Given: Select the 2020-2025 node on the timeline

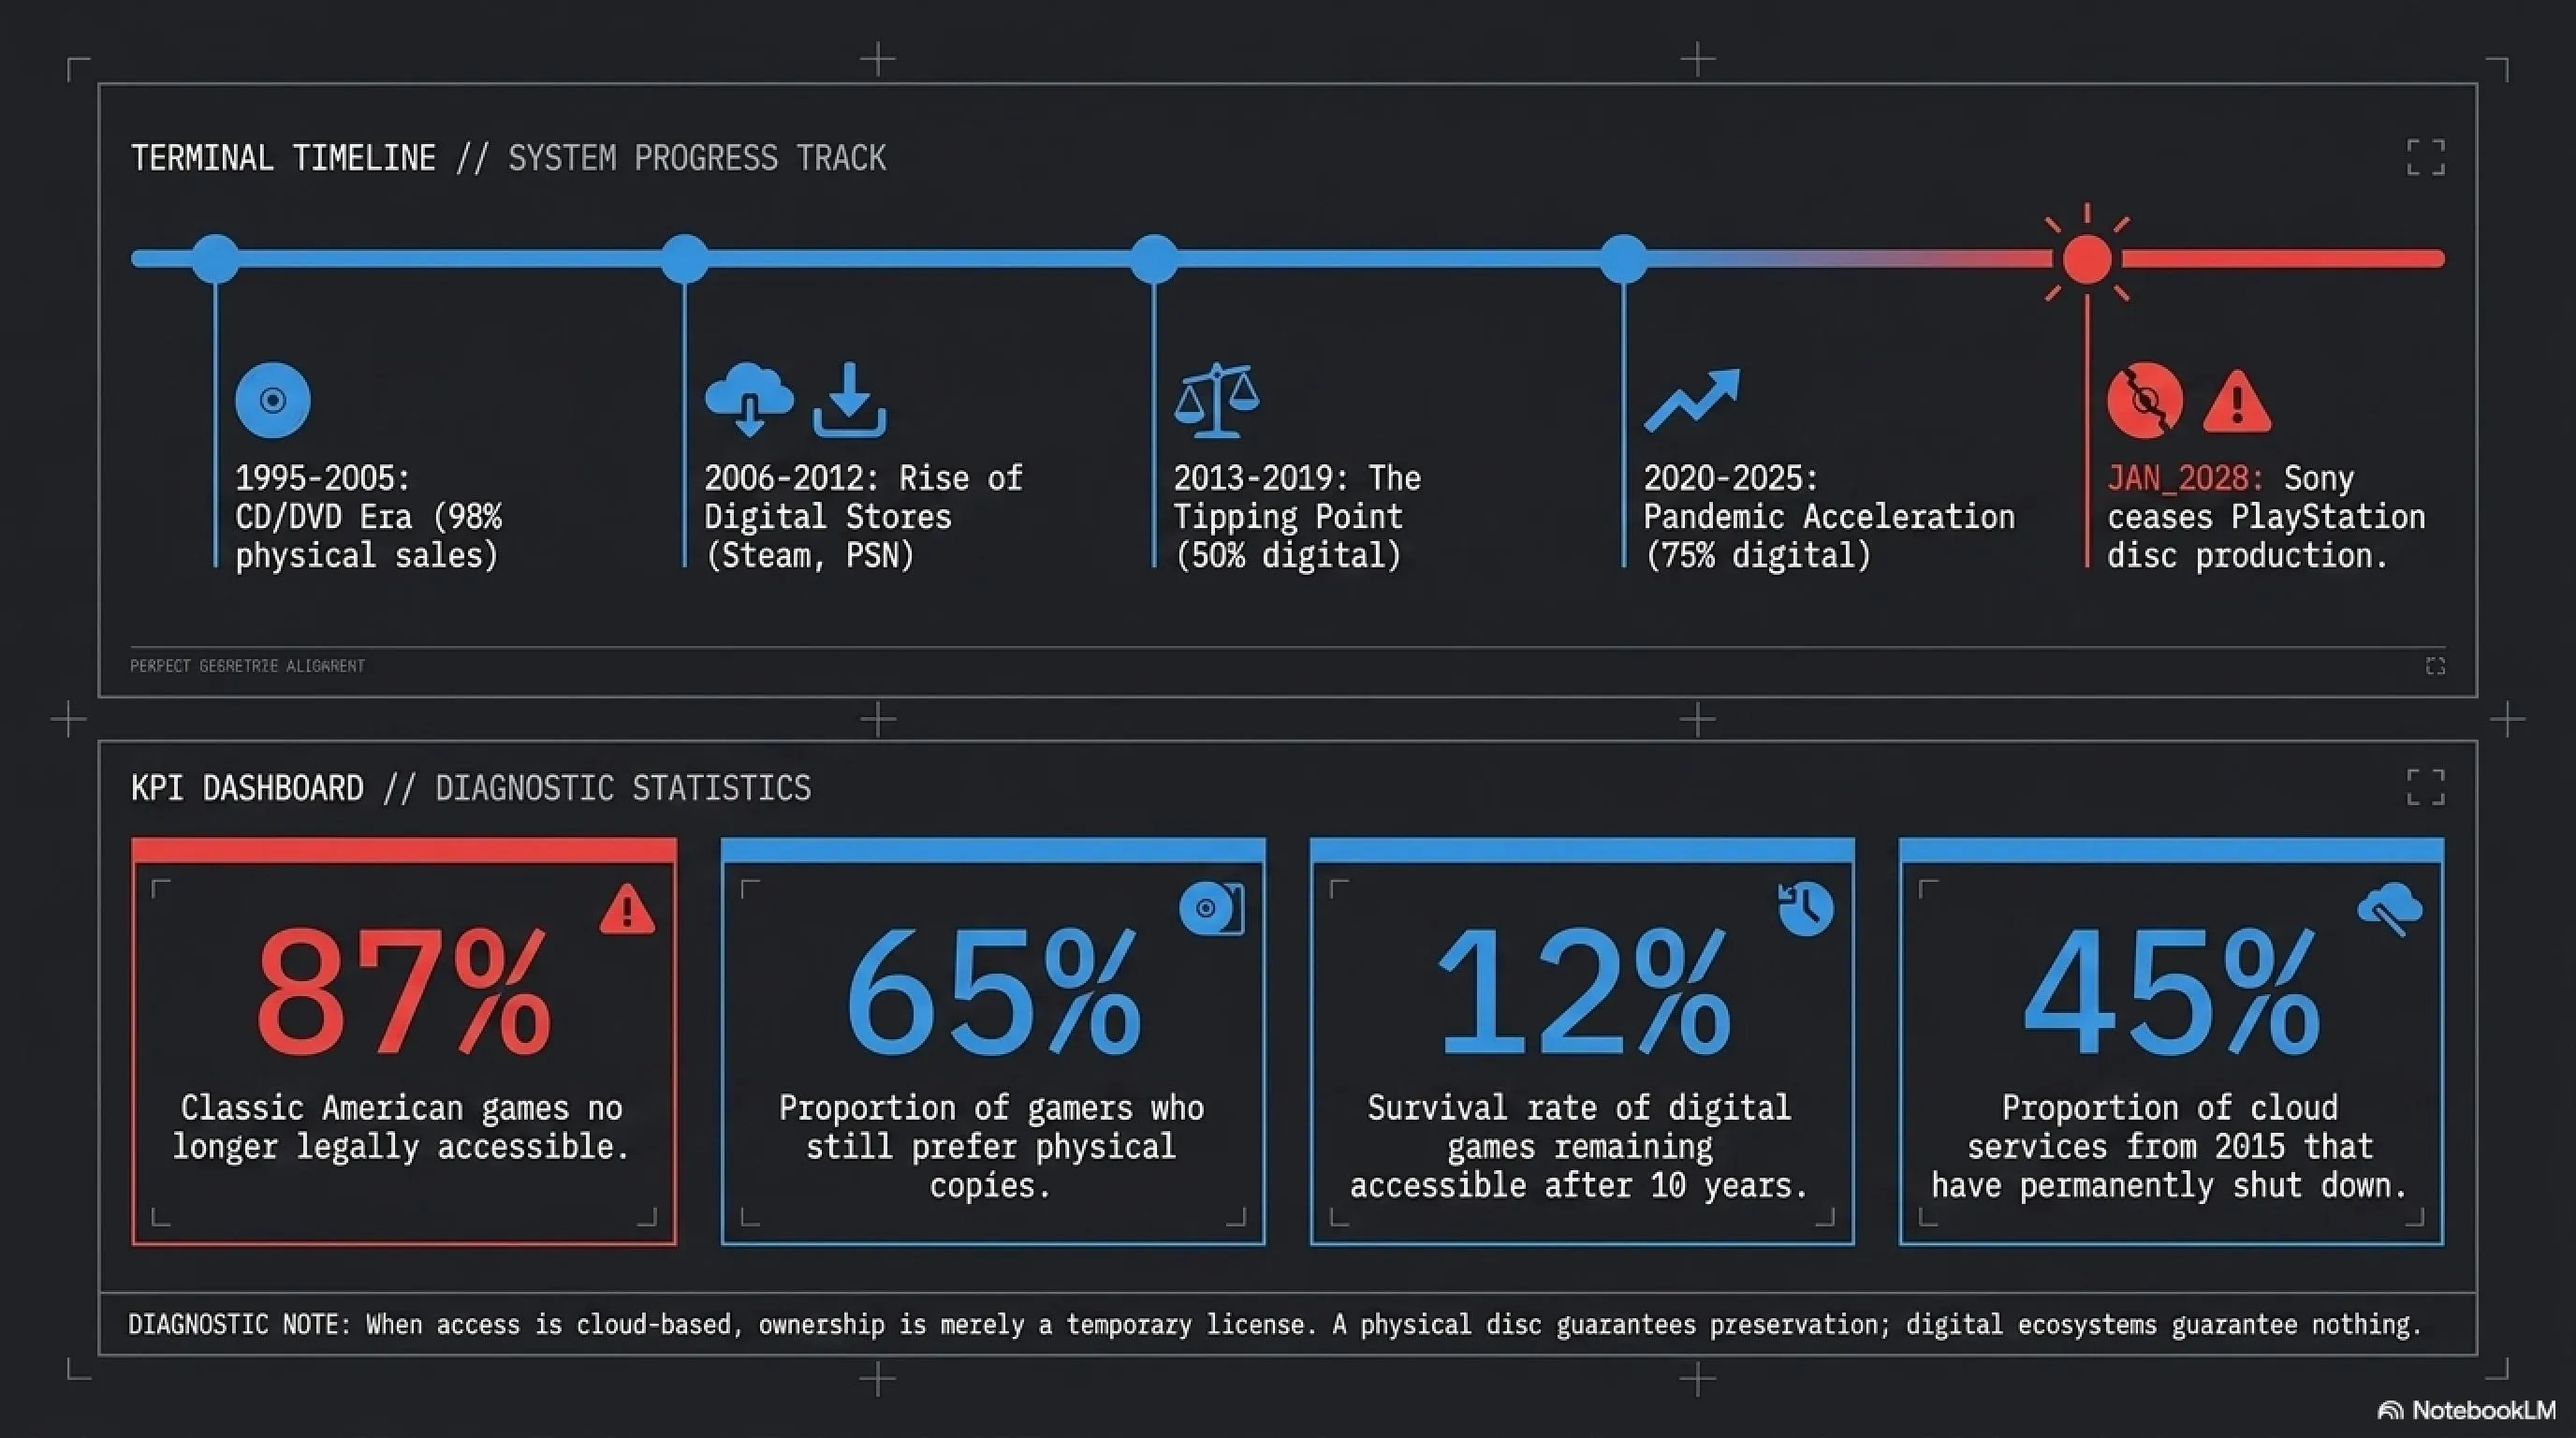Looking at the screenshot, I should tap(1624, 259).
